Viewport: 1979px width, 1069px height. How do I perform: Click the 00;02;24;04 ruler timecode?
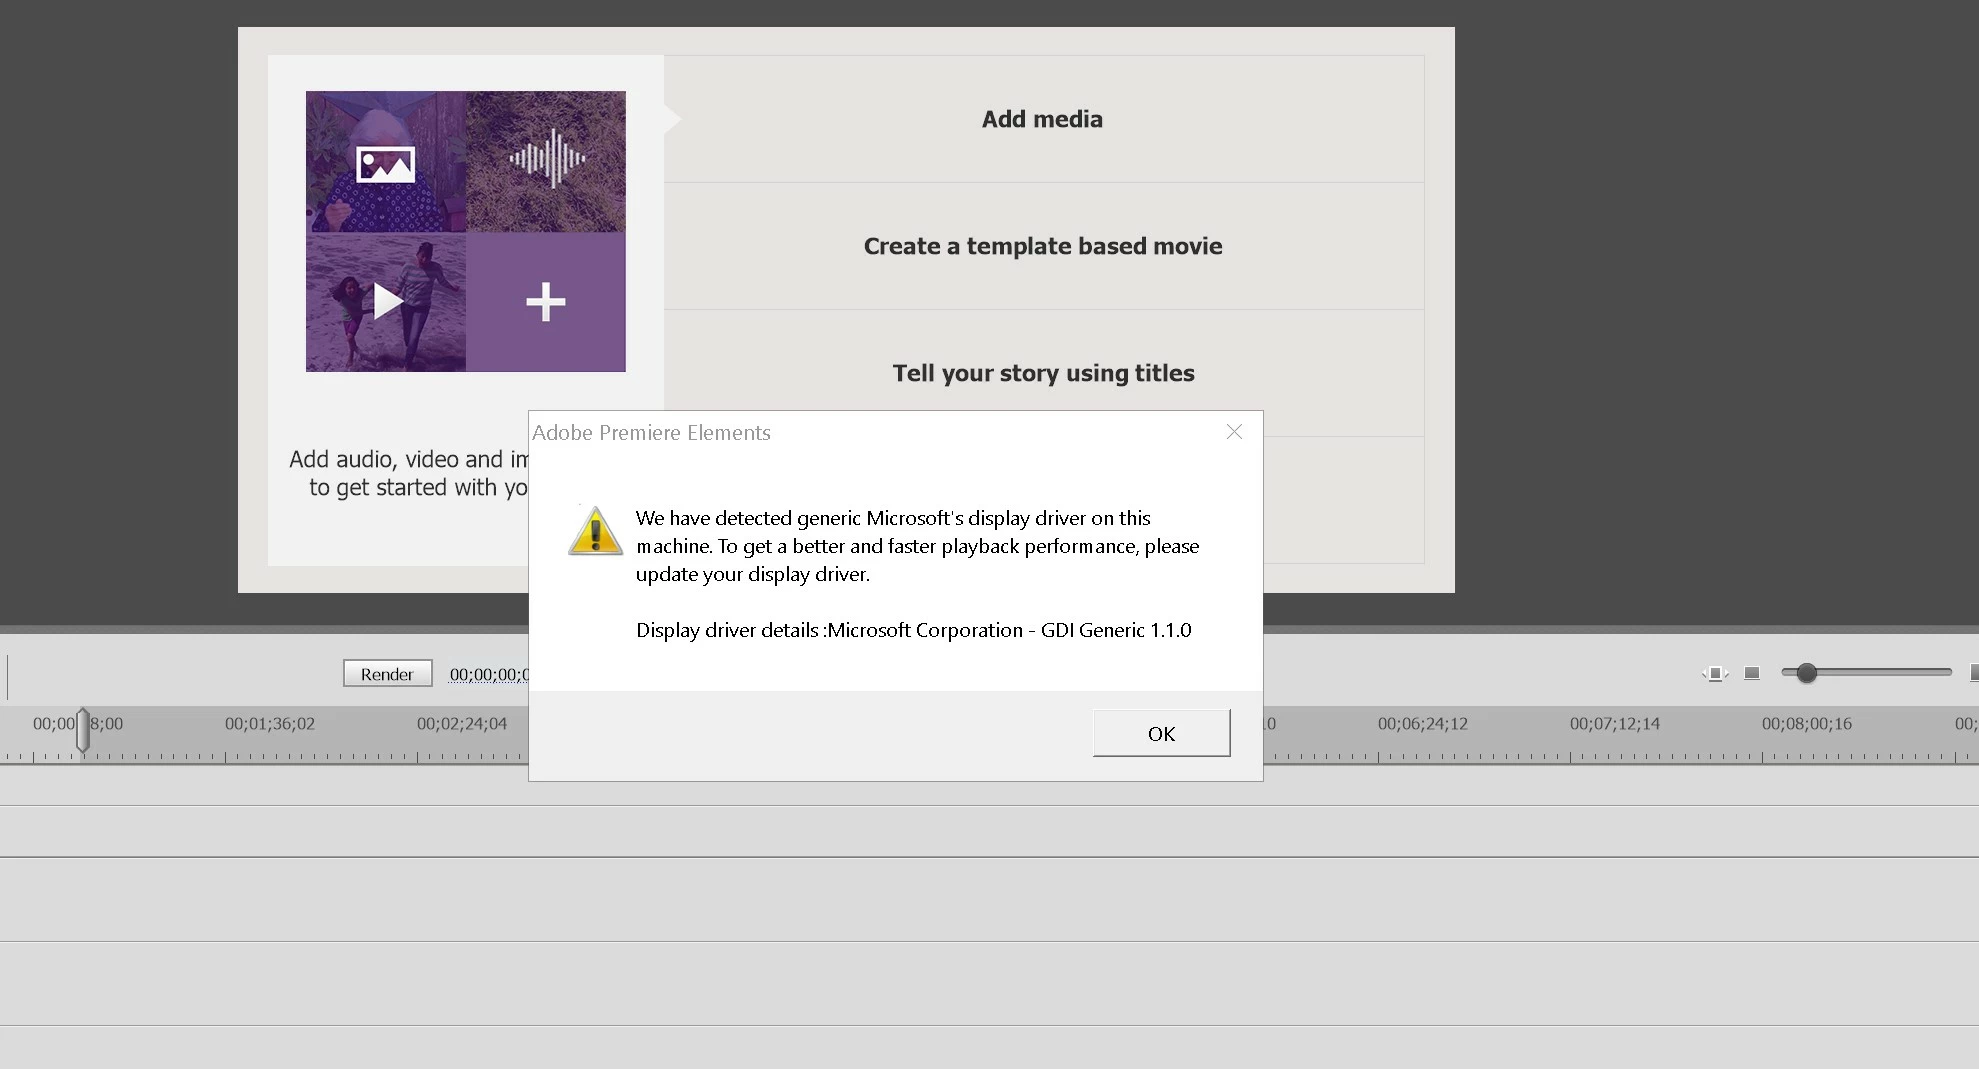(462, 723)
